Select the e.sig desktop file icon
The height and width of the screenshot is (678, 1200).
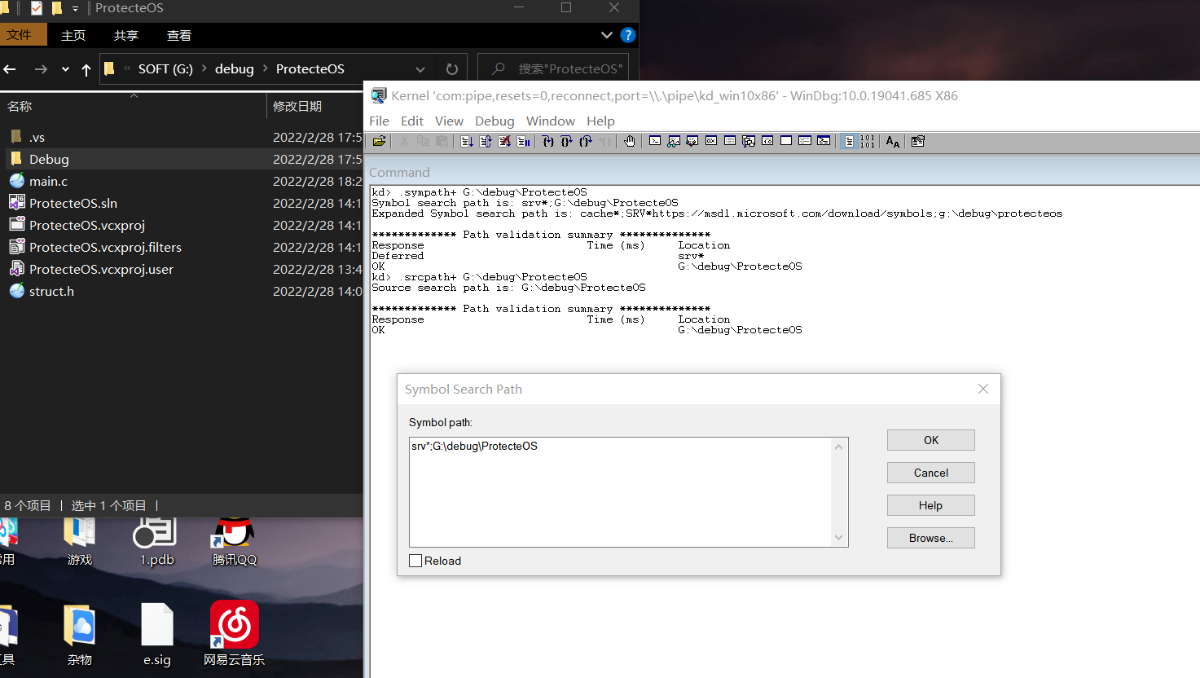click(x=157, y=633)
